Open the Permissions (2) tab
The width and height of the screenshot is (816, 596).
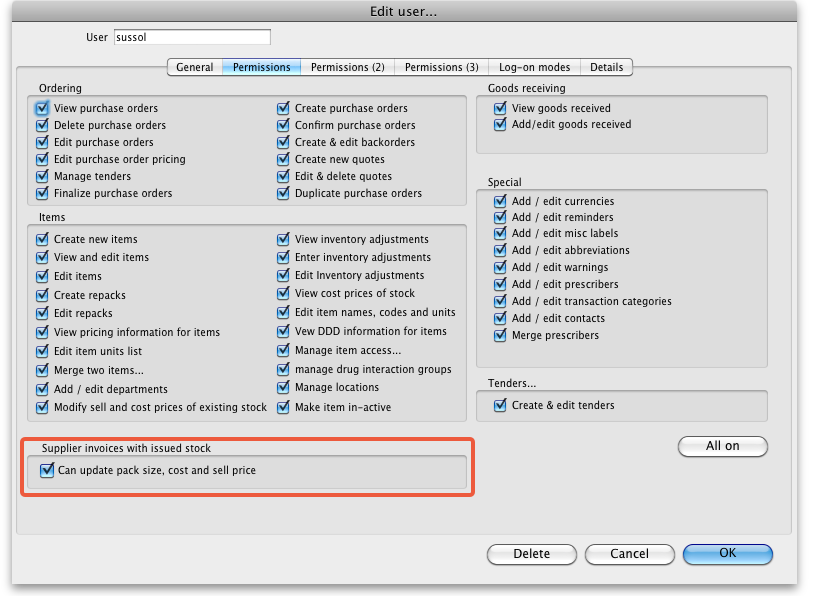point(347,67)
